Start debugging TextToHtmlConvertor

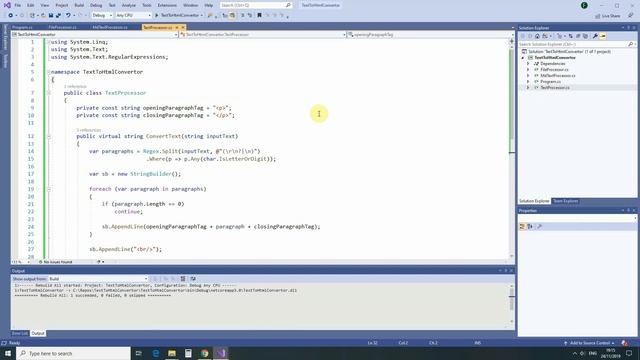click(x=178, y=16)
